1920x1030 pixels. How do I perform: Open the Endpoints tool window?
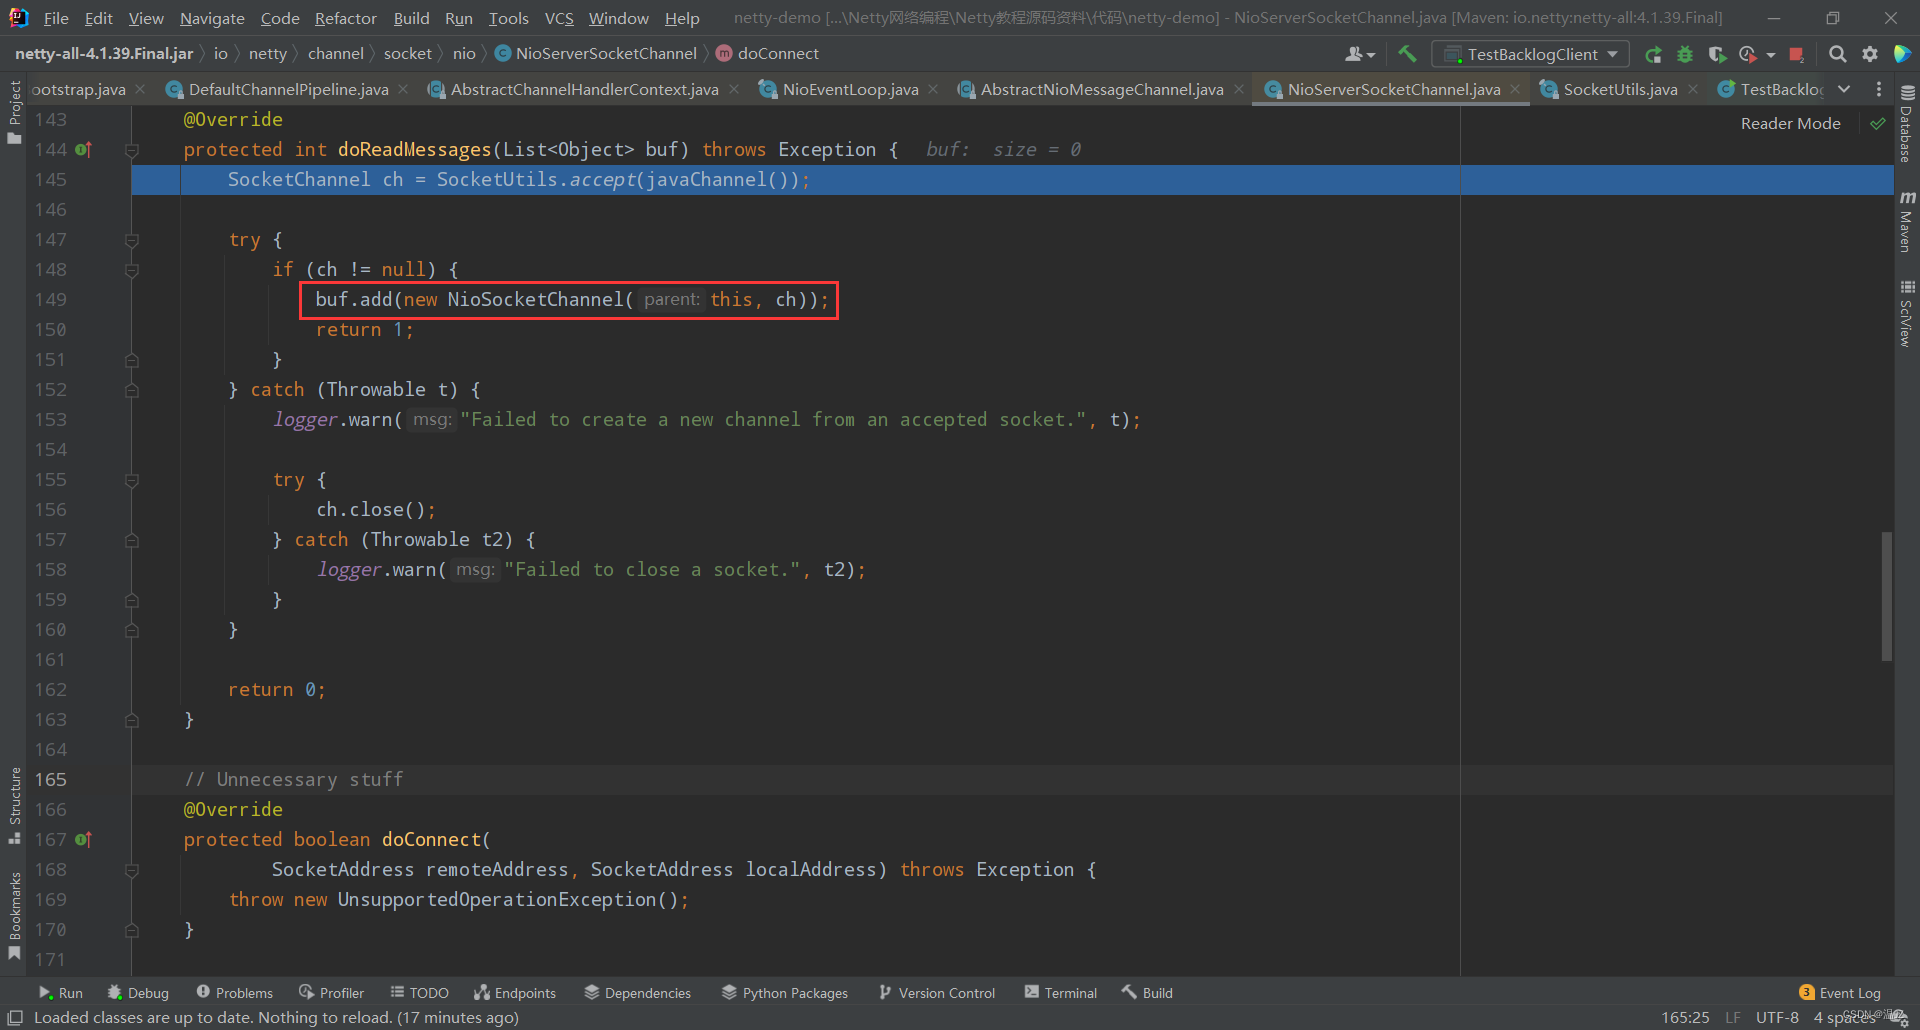point(514,992)
